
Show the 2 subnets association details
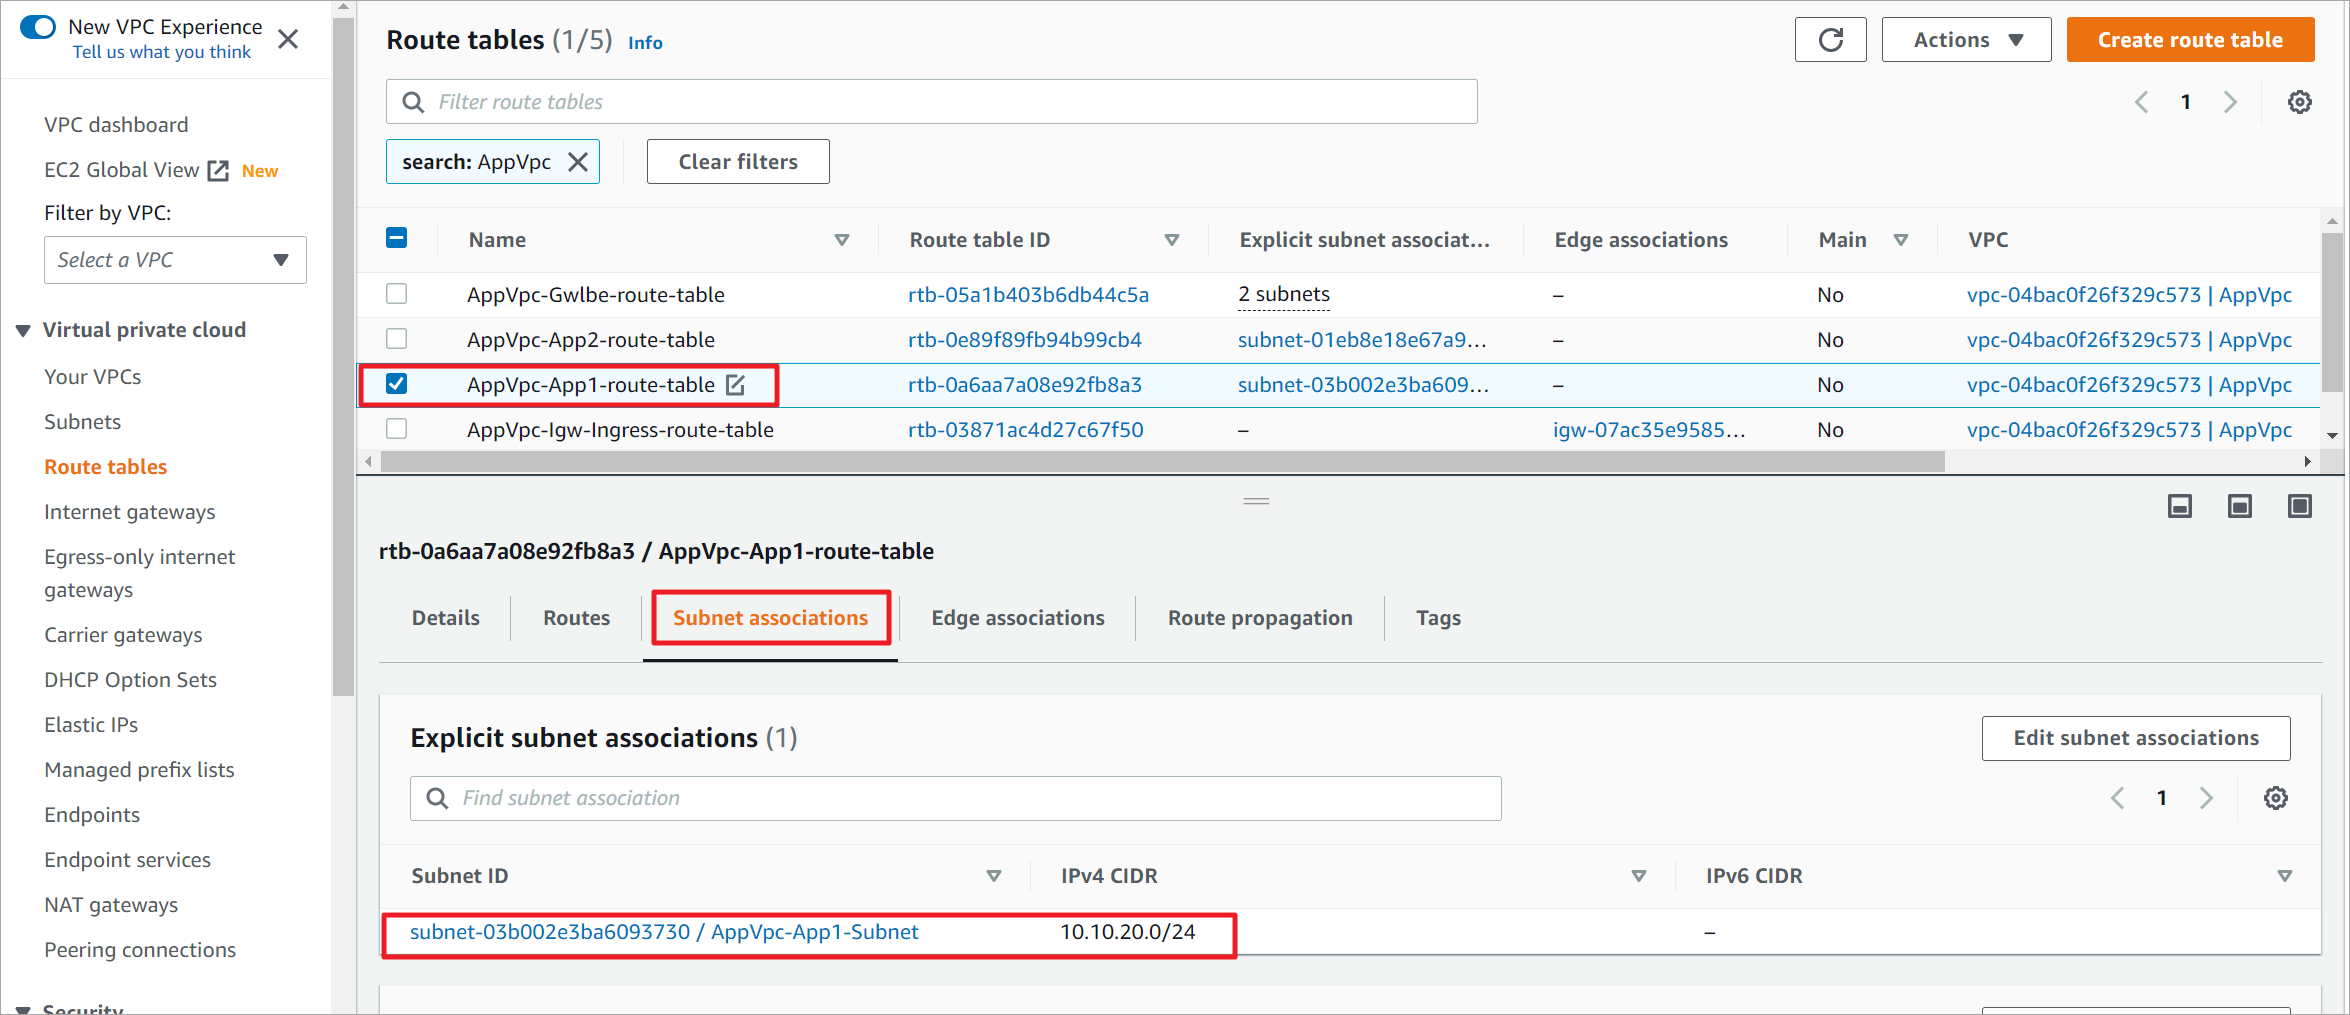[x=1284, y=294]
